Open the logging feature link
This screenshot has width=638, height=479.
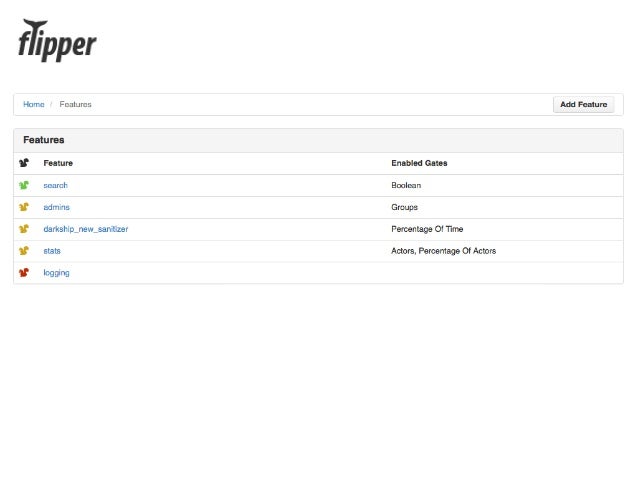click(56, 273)
